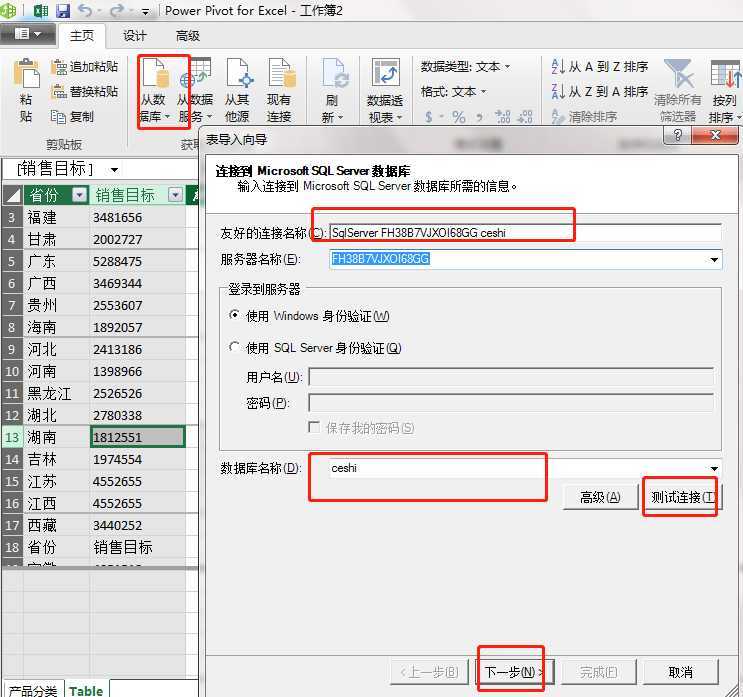Image resolution: width=743 pixels, height=697 pixels.
Task: Sort 从 A 到 Z (A to Z)
Action: click(599, 67)
